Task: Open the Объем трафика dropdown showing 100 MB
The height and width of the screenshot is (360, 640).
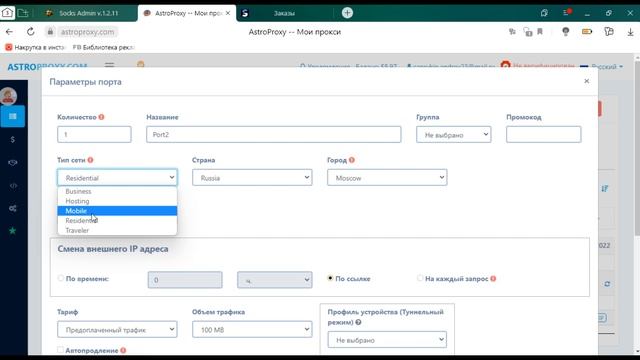Action: [252, 329]
